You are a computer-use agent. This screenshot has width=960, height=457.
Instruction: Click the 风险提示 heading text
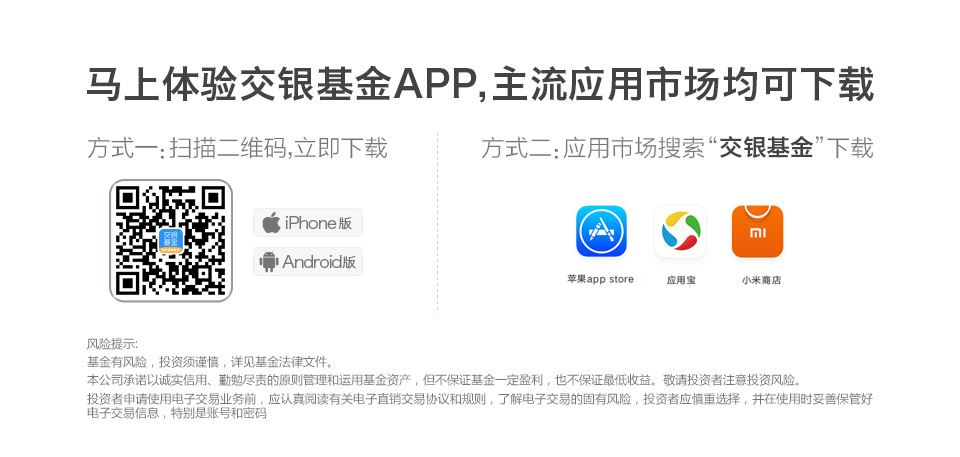tap(113, 344)
